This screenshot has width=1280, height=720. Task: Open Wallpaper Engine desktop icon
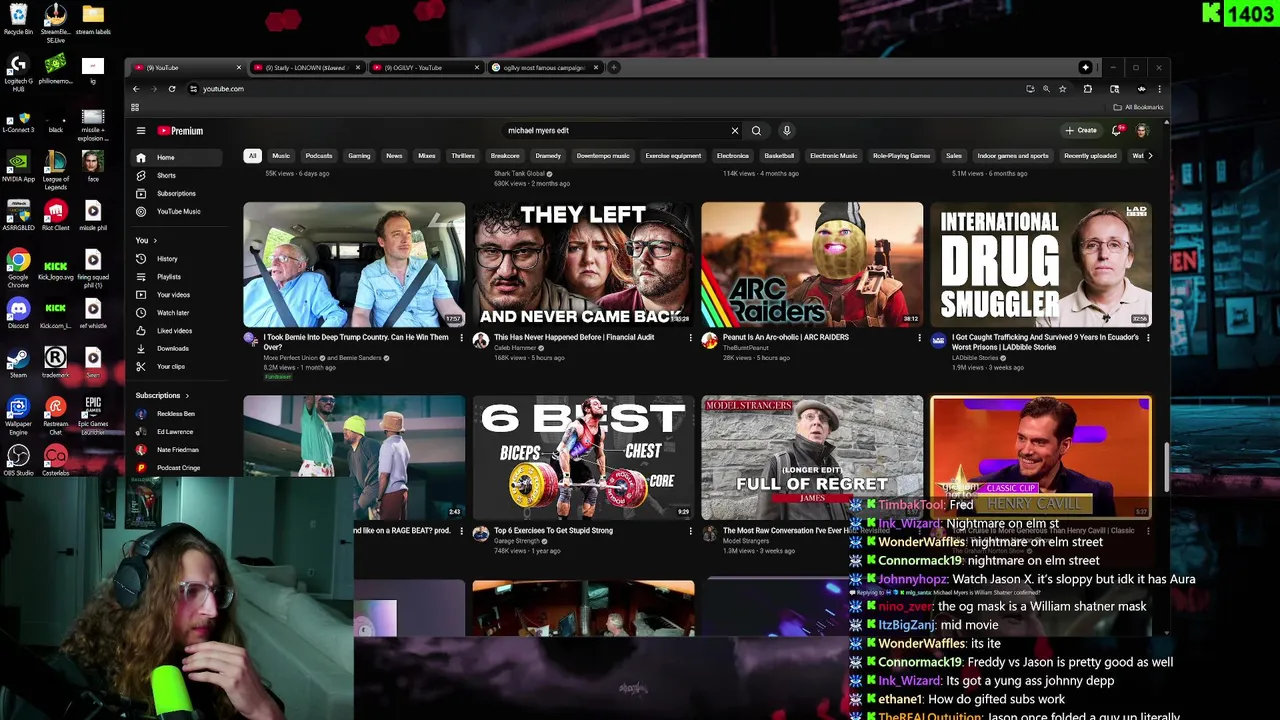pos(18,414)
